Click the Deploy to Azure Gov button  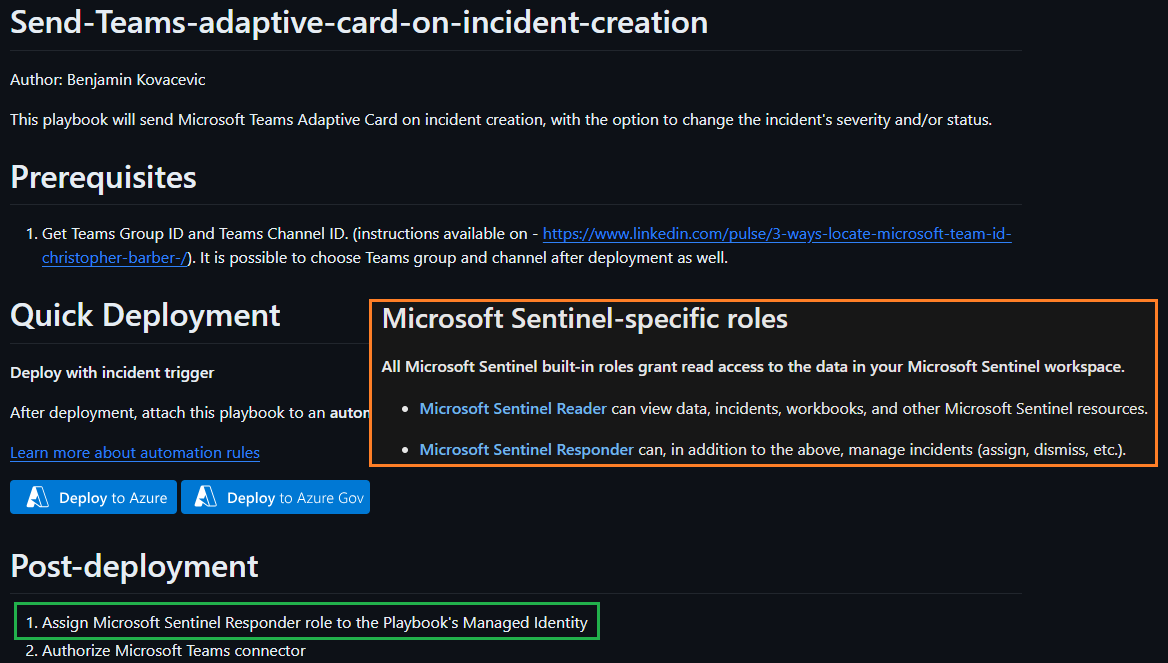click(276, 498)
